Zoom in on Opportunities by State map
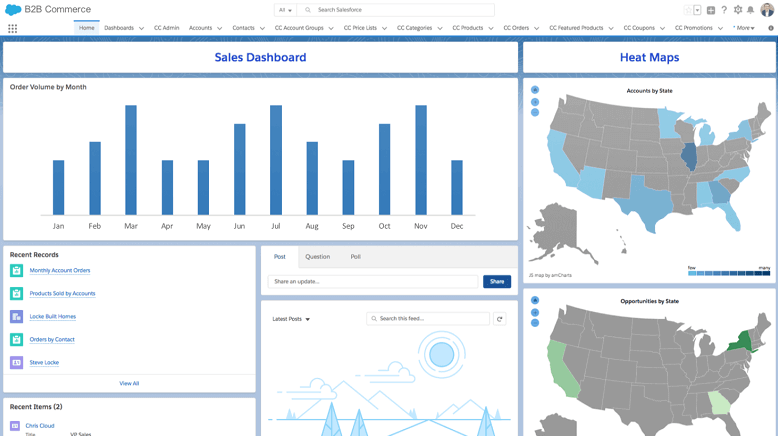The image size is (778, 436). [535, 312]
